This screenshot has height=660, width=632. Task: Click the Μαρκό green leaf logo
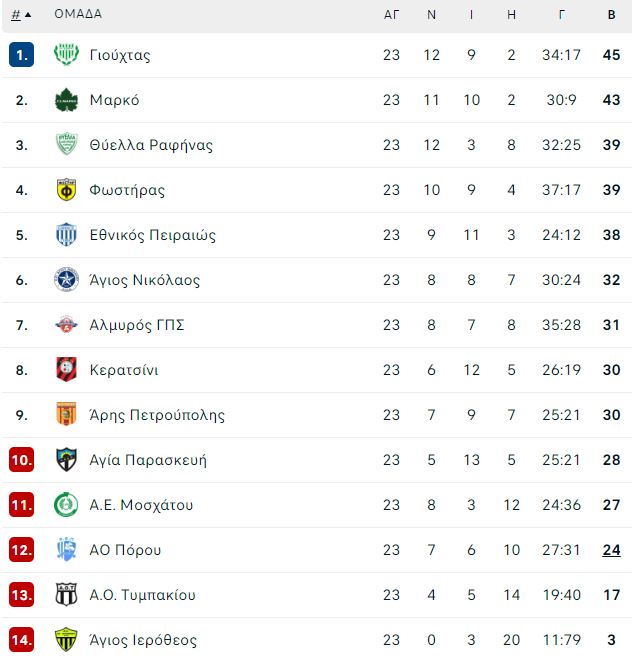(67, 100)
